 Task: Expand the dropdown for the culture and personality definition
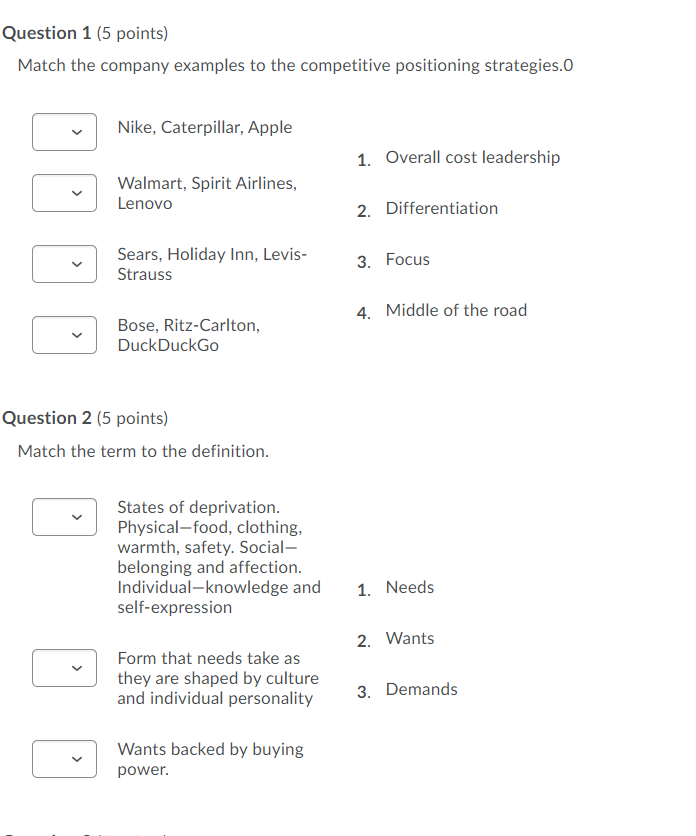point(64,668)
